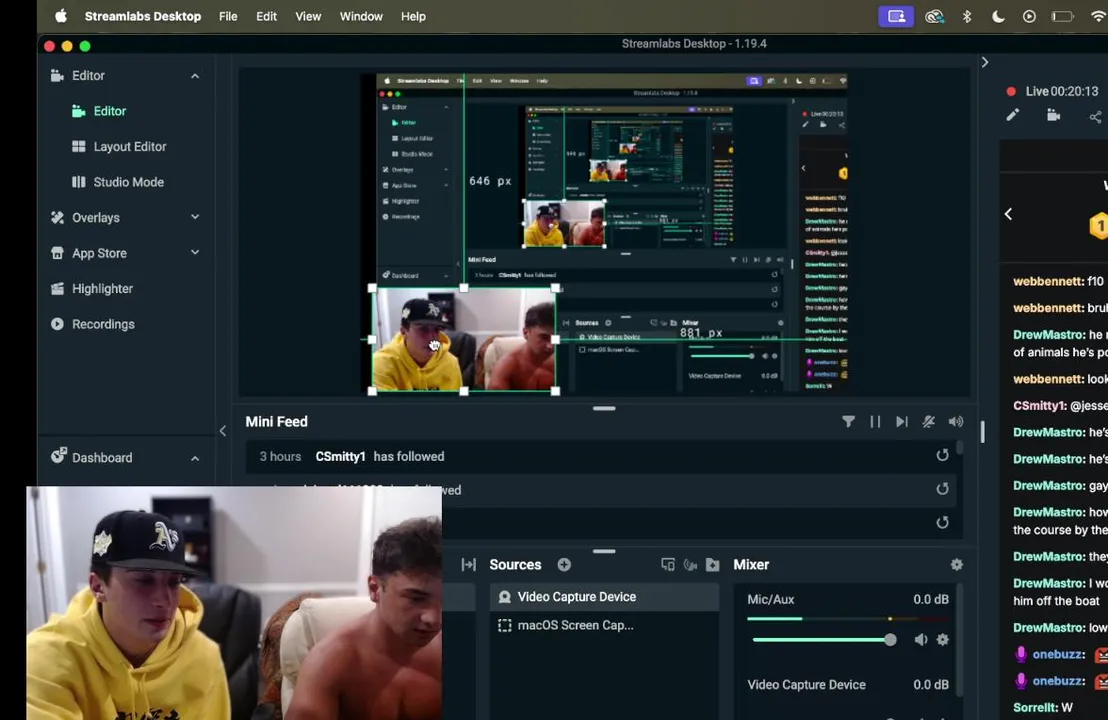Click the Creative Cloud menu bar icon
This screenshot has height=720, width=1108.
[x=934, y=16]
